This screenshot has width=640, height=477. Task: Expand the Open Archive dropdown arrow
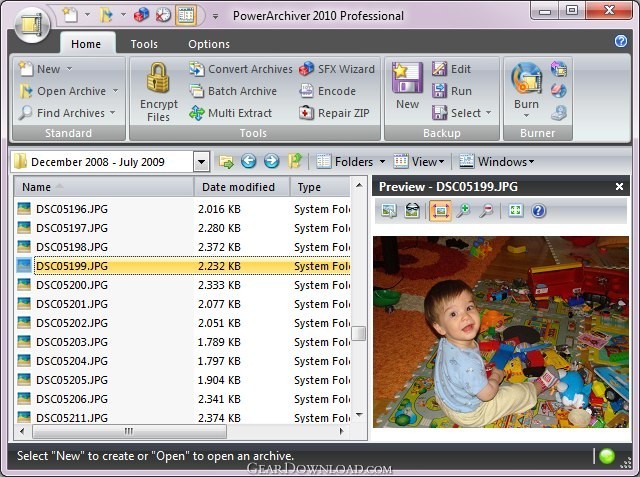point(116,91)
